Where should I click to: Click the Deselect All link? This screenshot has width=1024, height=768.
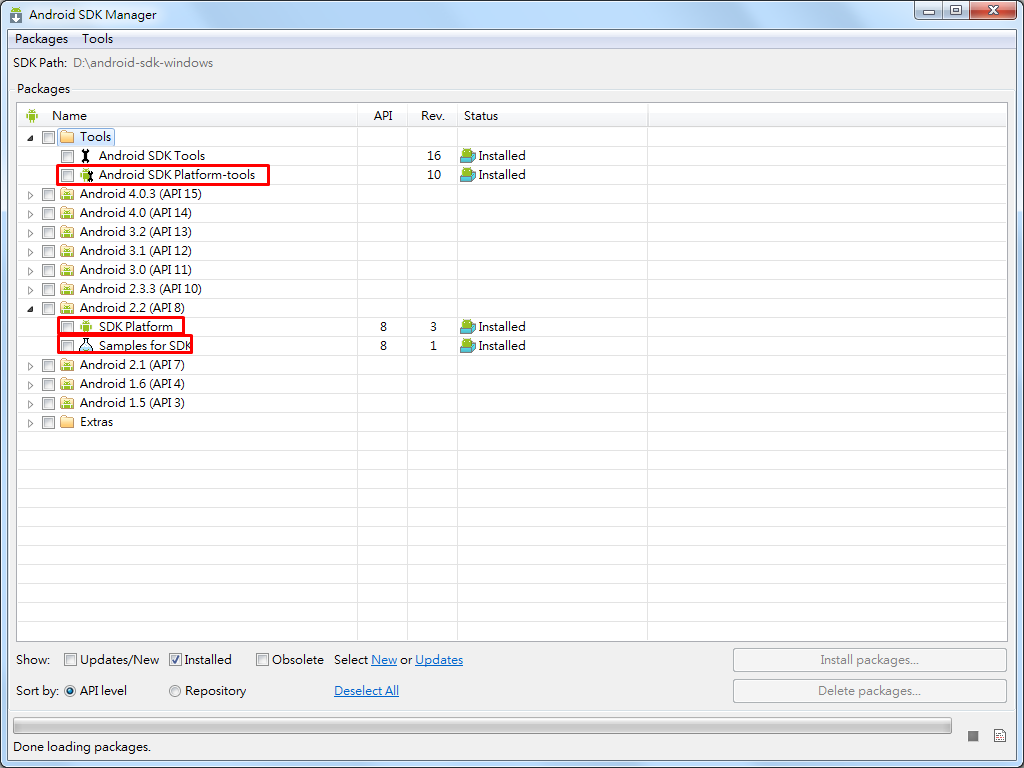[x=366, y=691]
